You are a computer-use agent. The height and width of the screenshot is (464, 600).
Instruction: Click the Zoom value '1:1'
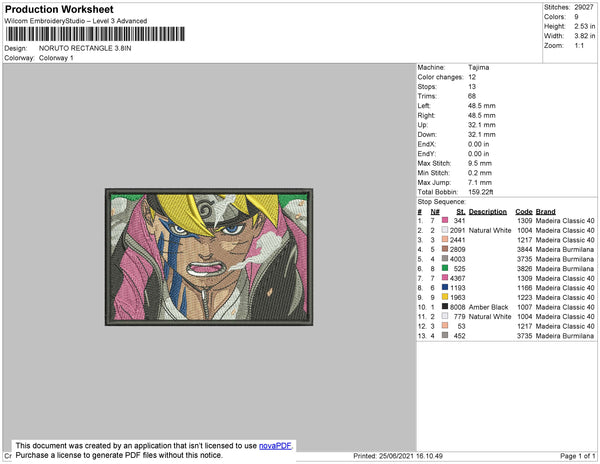(579, 46)
